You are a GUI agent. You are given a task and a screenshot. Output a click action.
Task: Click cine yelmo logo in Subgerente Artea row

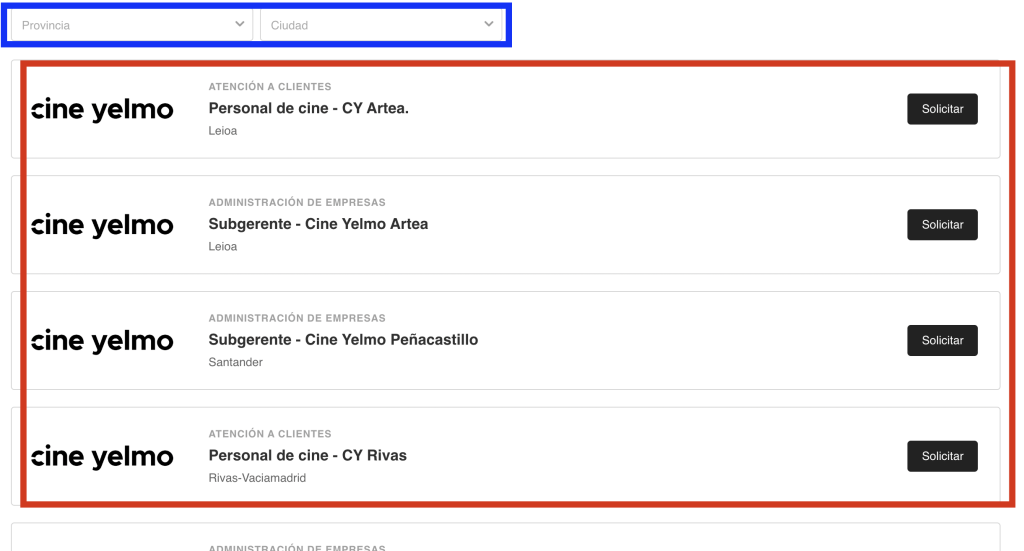click(x=103, y=225)
